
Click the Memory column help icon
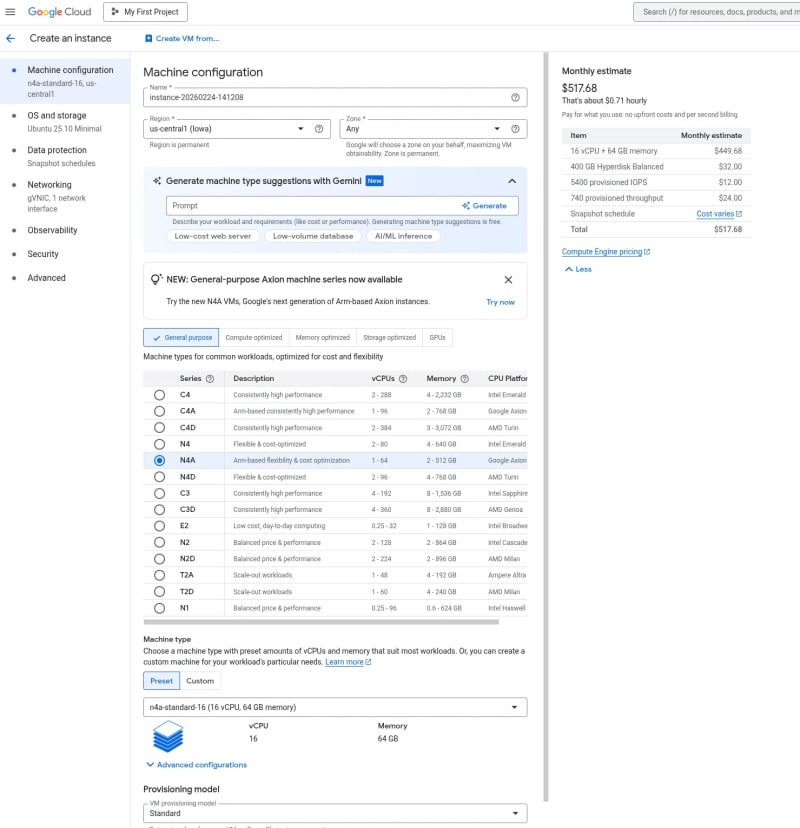pyautogui.click(x=464, y=379)
